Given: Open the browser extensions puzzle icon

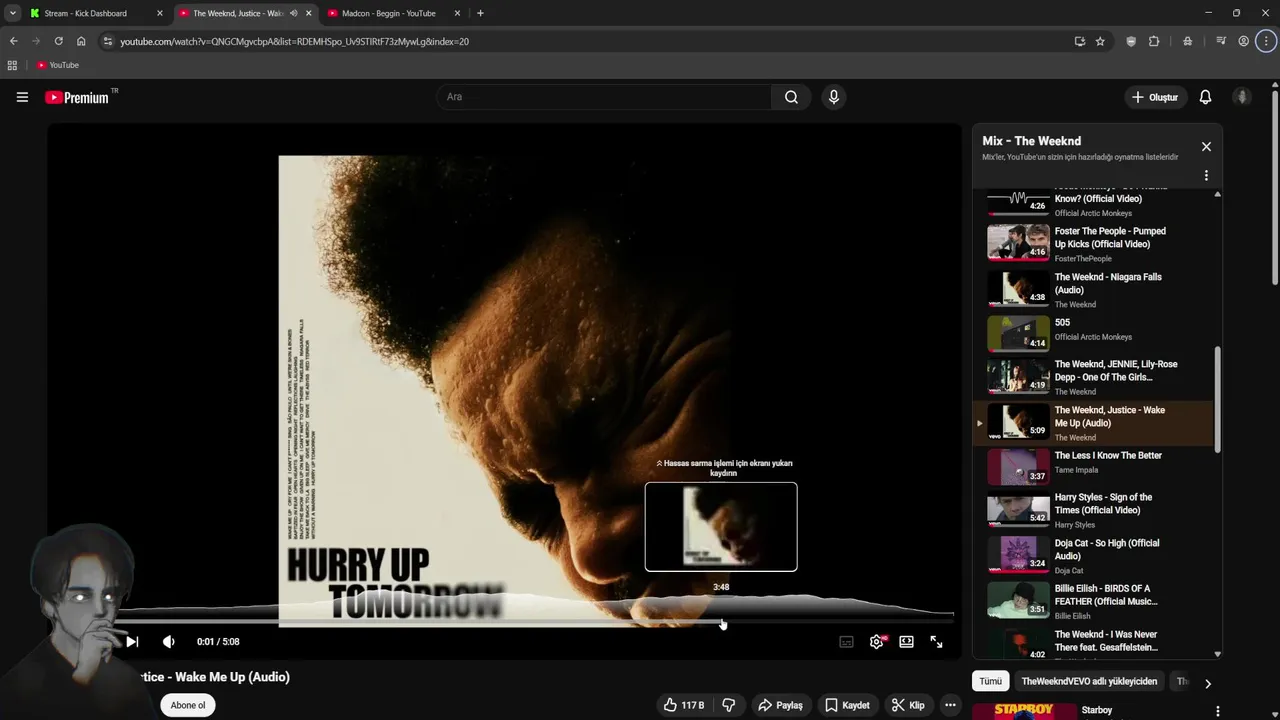Looking at the screenshot, I should tap(1154, 41).
